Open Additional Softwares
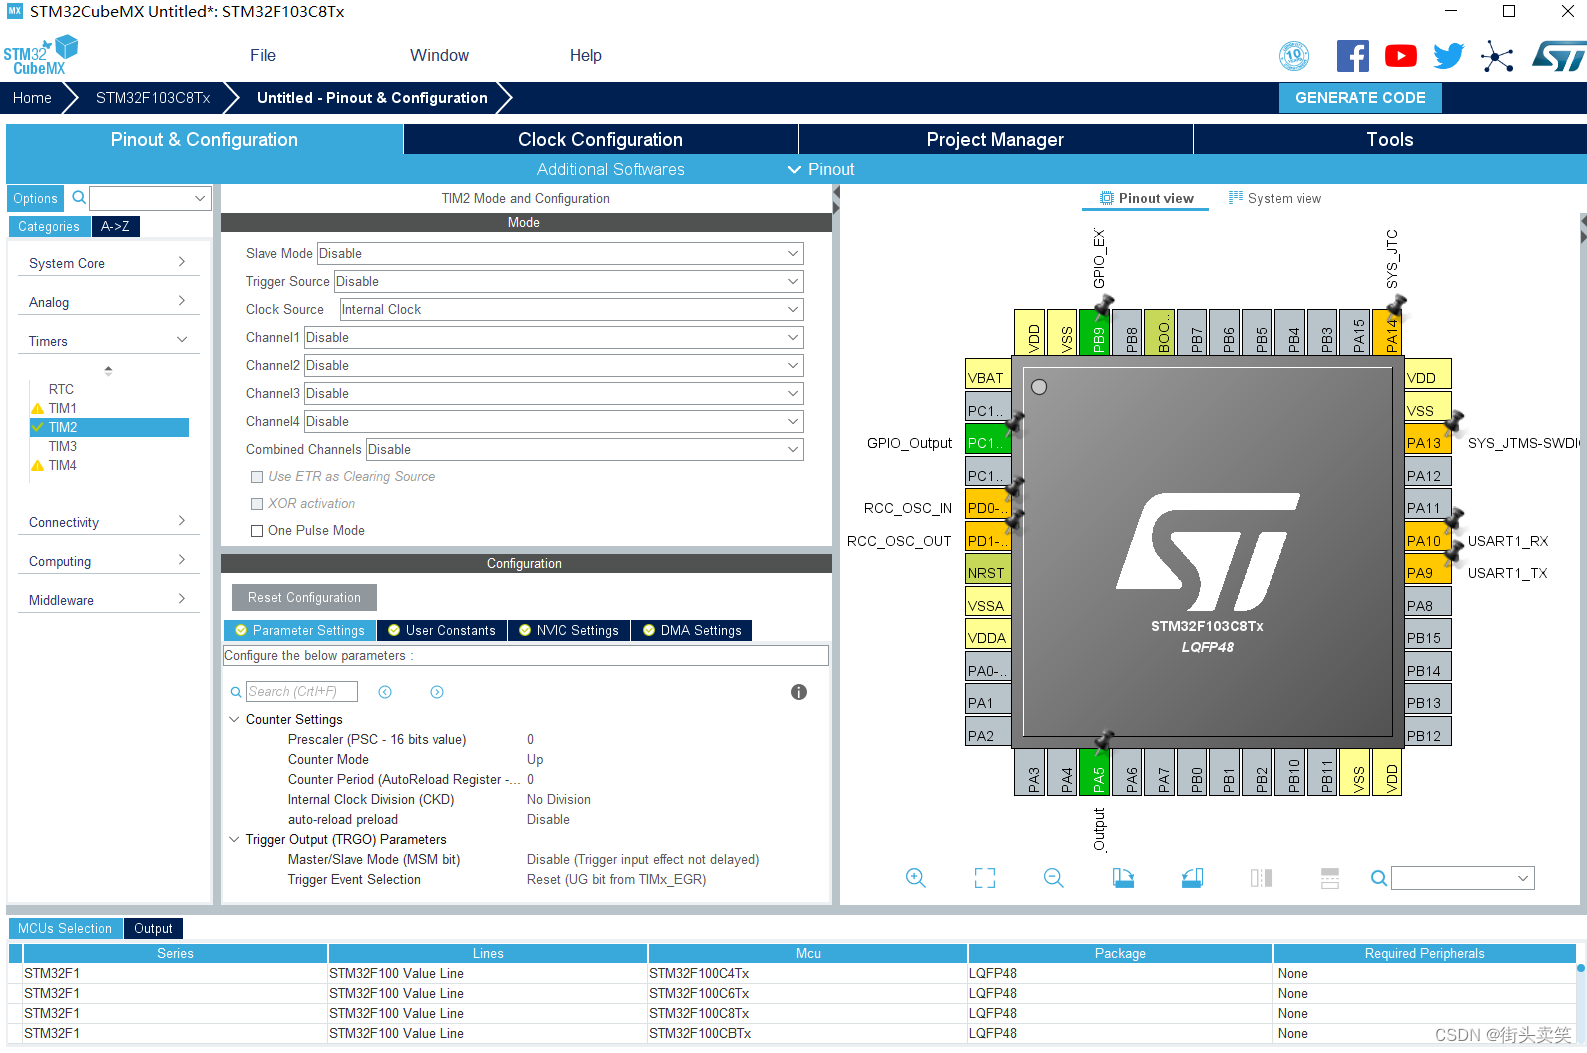The image size is (1587, 1053). click(610, 169)
